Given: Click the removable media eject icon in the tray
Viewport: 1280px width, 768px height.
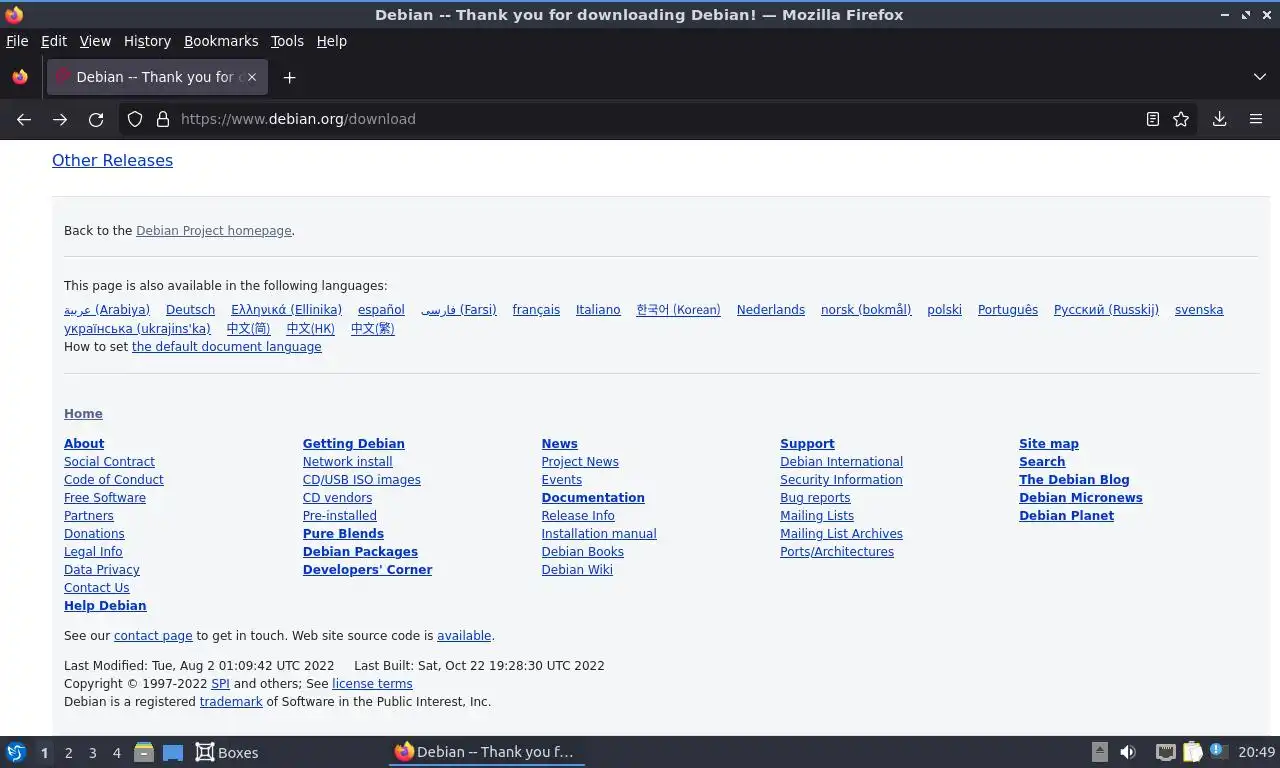Looking at the screenshot, I should click(1100, 752).
